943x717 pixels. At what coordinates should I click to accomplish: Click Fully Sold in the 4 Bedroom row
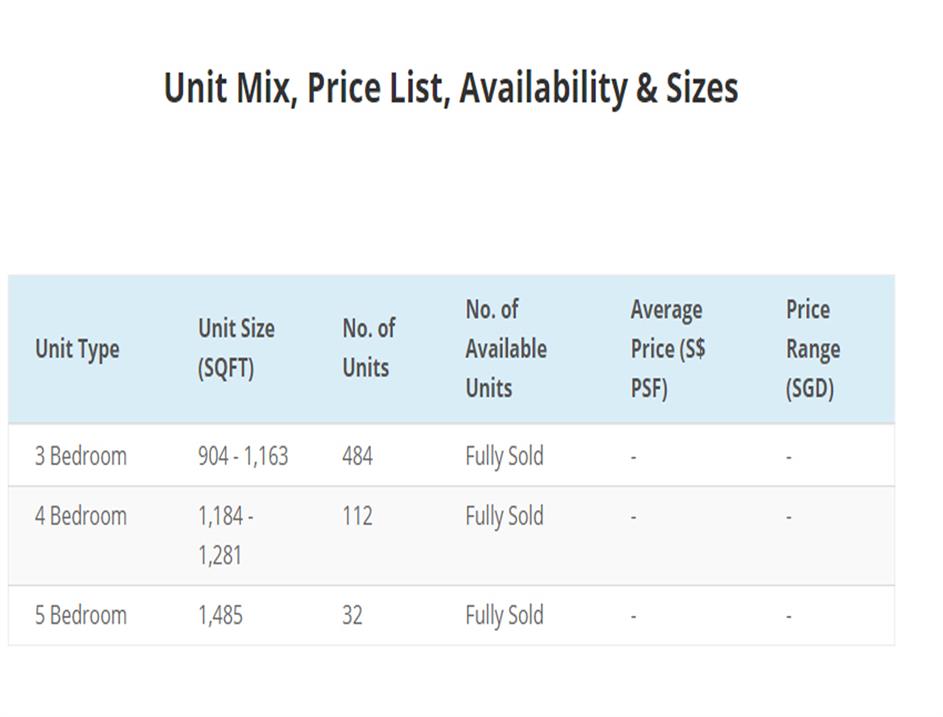pyautogui.click(x=504, y=516)
